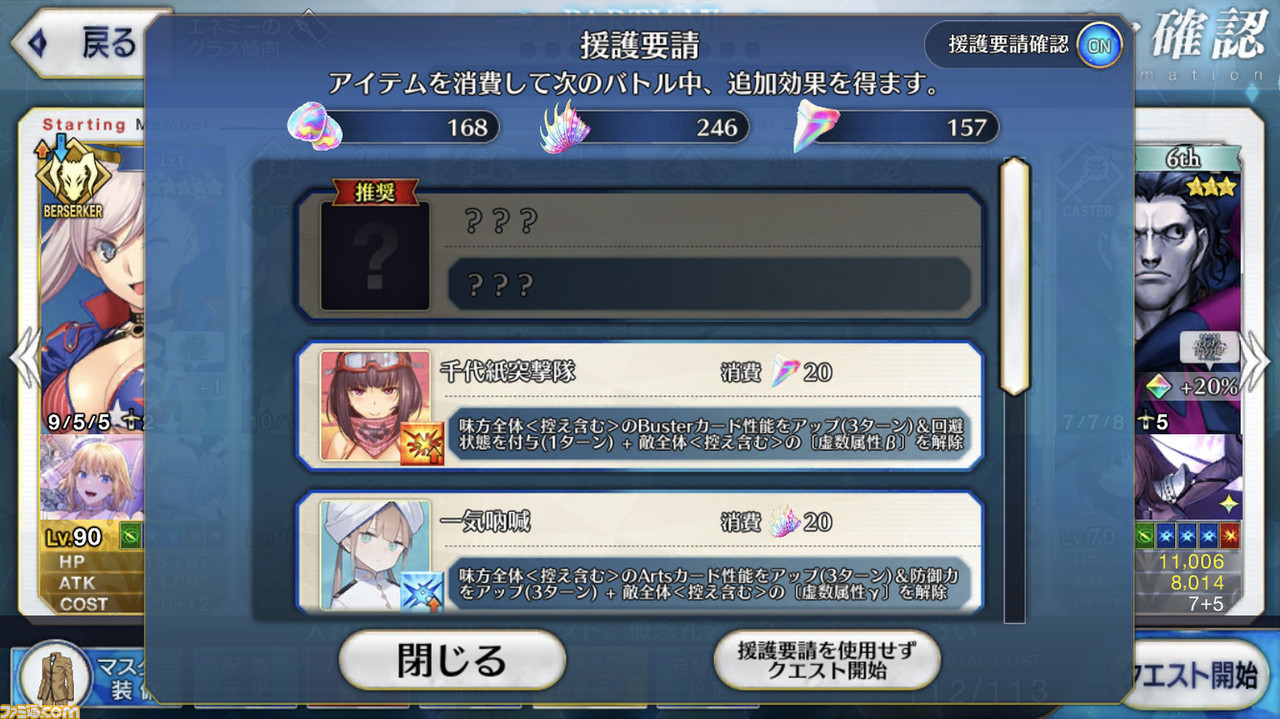Tap the rainbow egg item icon

(316, 127)
